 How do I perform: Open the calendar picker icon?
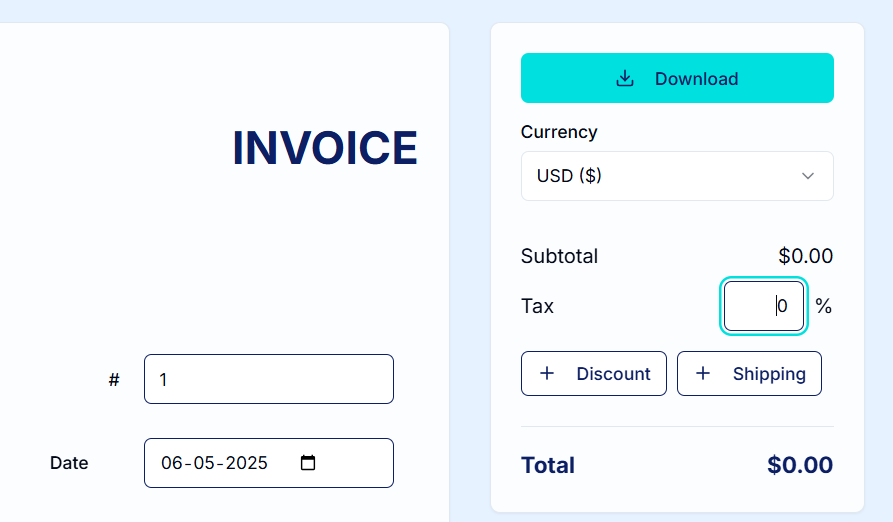pyautogui.click(x=308, y=463)
